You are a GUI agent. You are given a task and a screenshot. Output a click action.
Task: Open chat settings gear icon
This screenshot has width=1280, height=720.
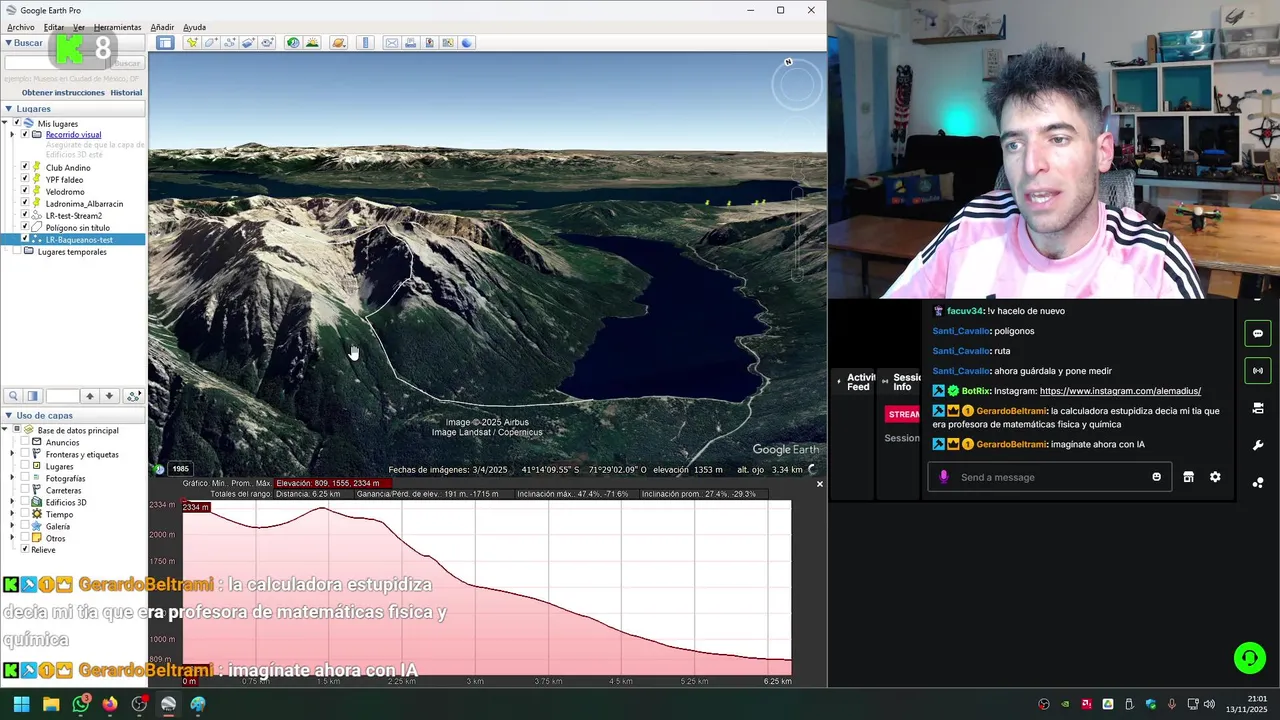[1215, 477]
